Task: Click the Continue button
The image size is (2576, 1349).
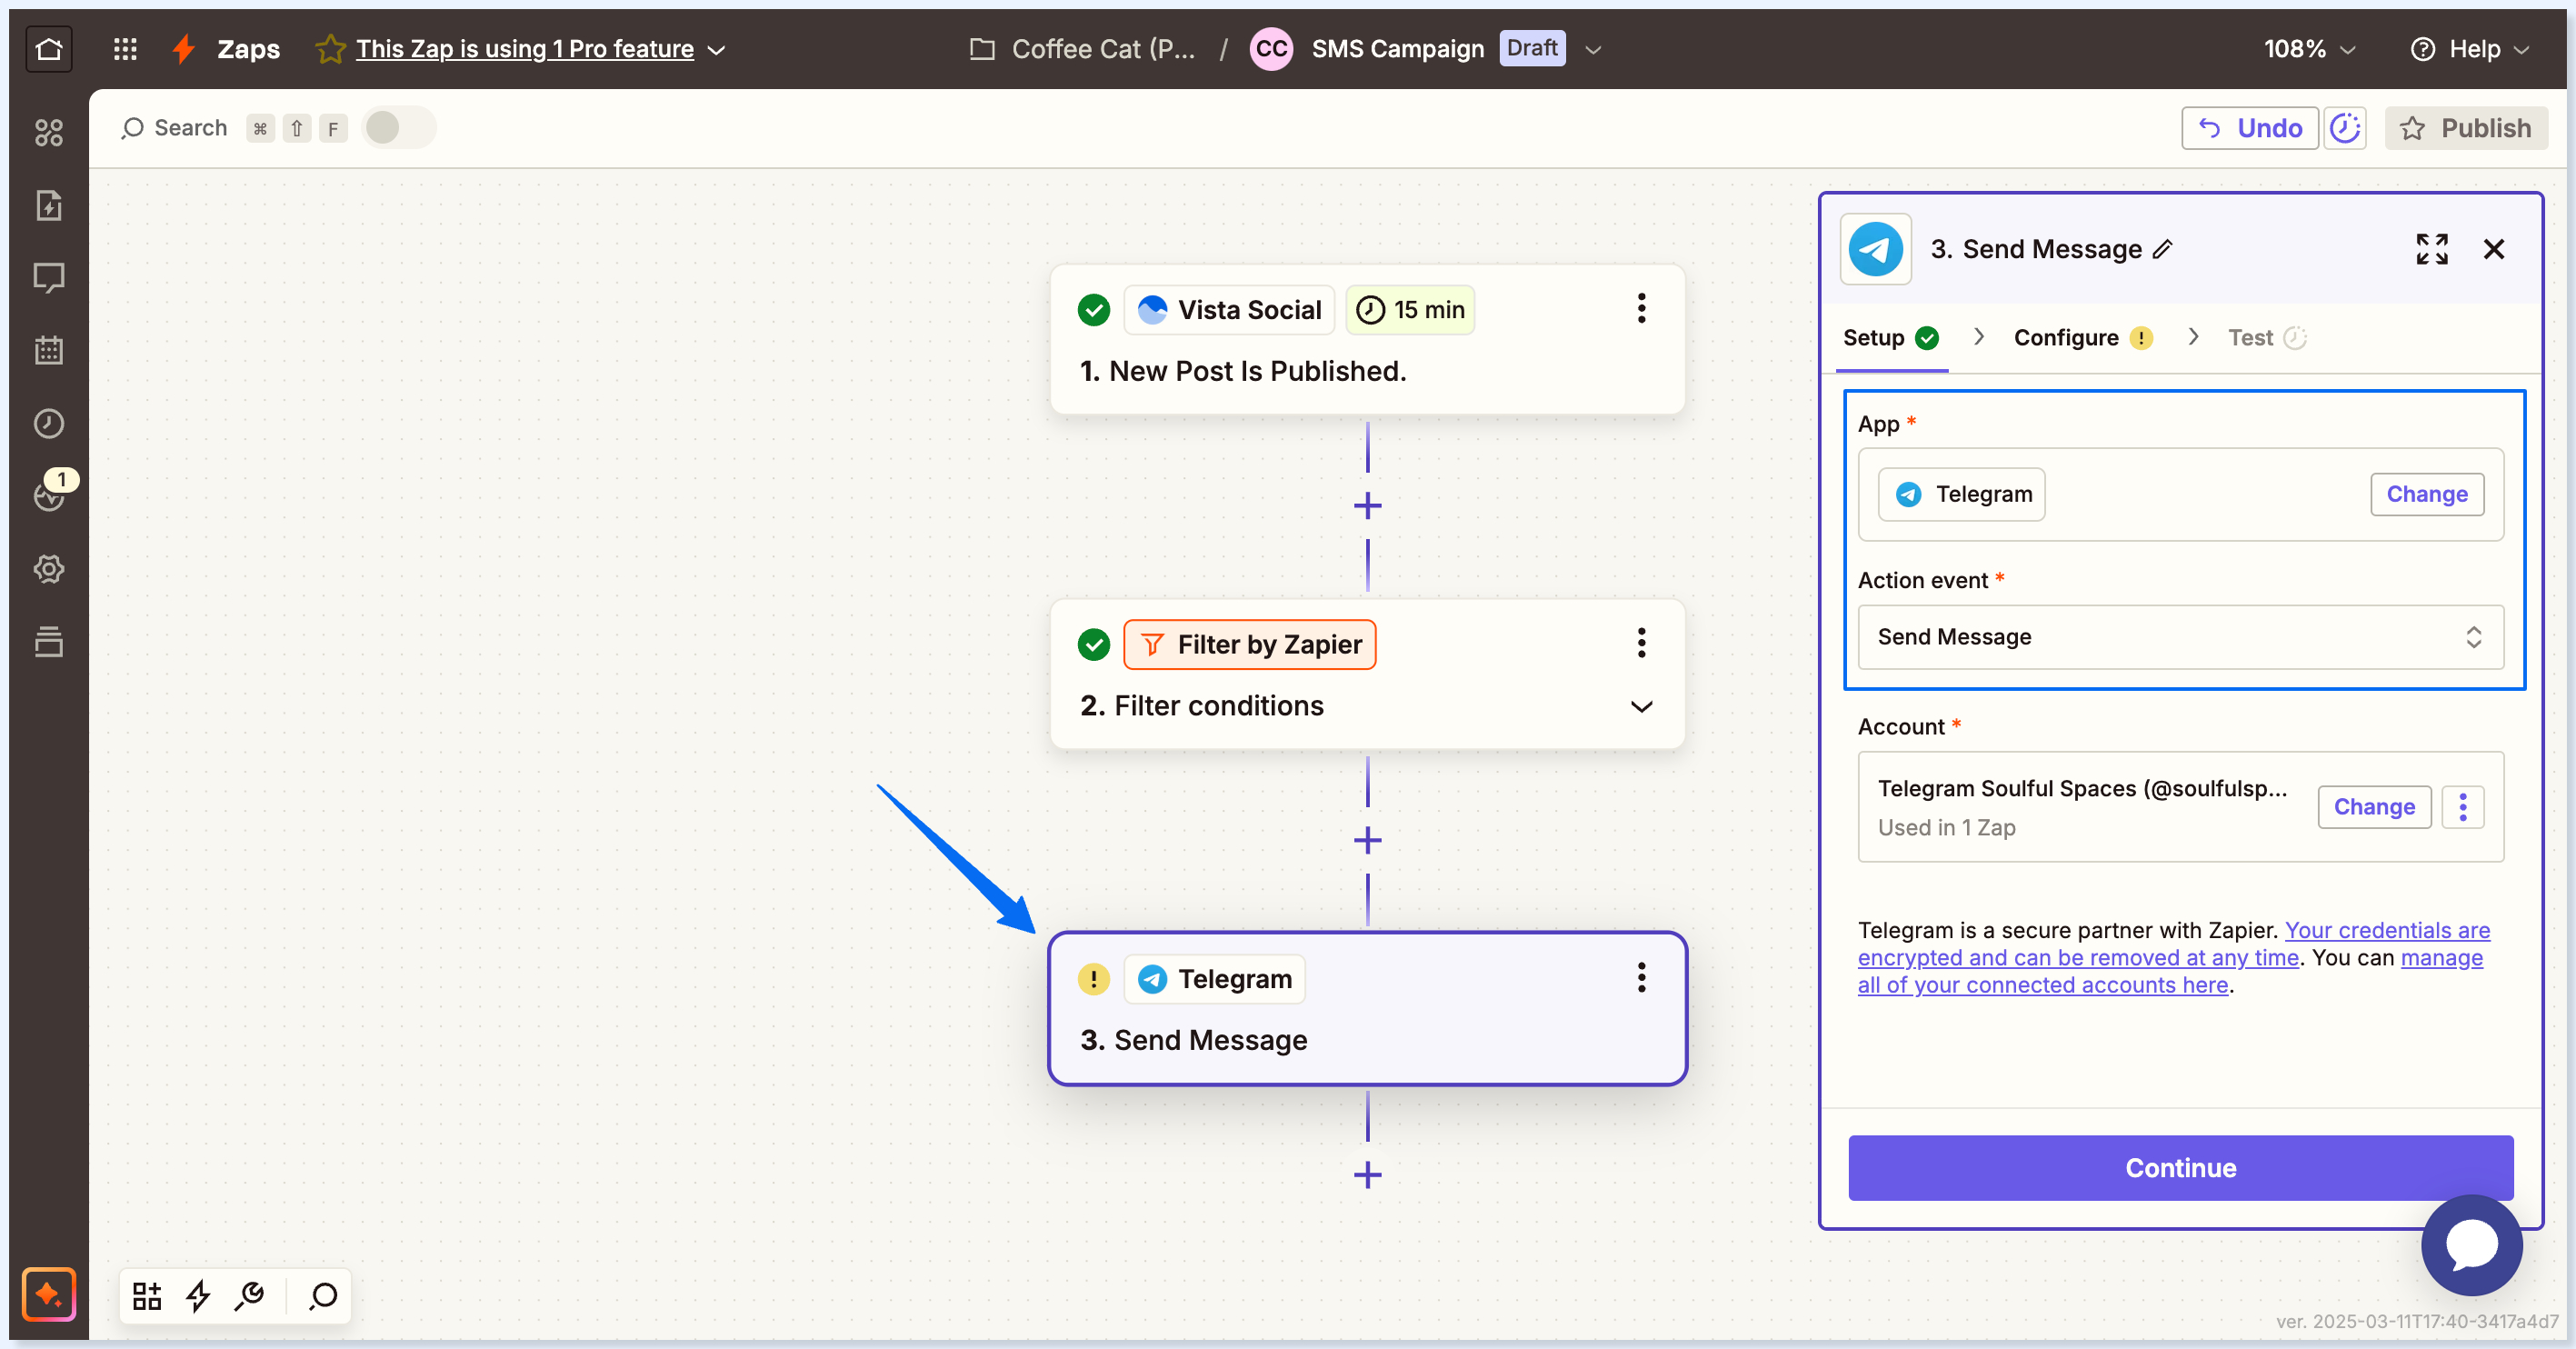Action: (x=2180, y=1168)
